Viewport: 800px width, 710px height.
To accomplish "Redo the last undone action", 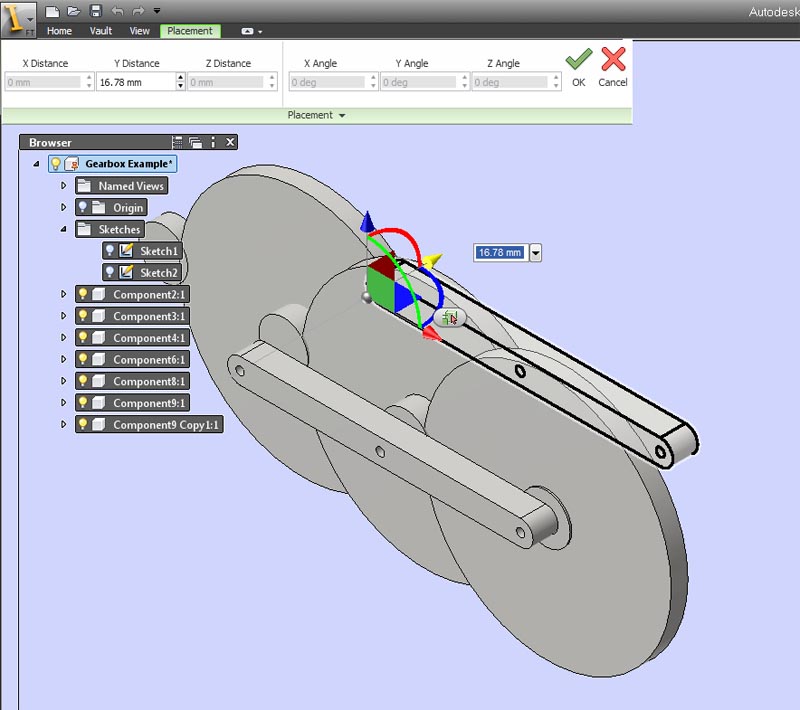I will (x=138, y=11).
